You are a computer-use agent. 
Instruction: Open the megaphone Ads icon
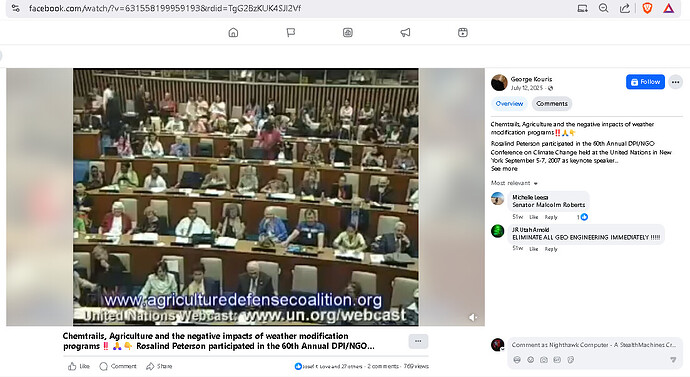[405, 32]
